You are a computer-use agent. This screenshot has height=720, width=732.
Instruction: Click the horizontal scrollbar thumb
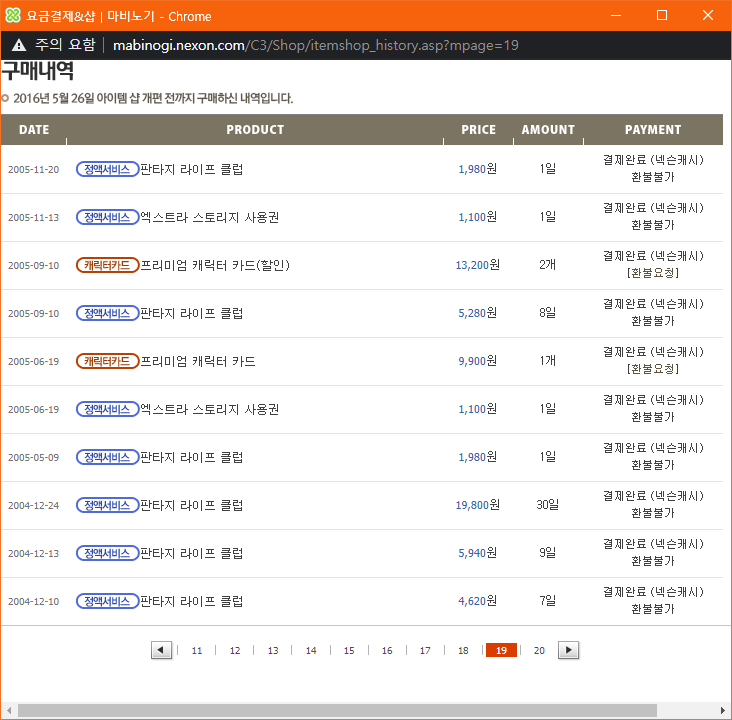click(337, 710)
